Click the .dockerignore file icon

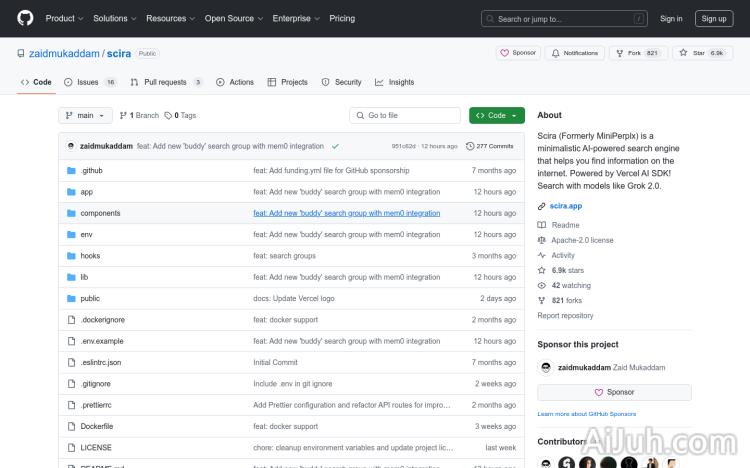[x=71, y=320]
